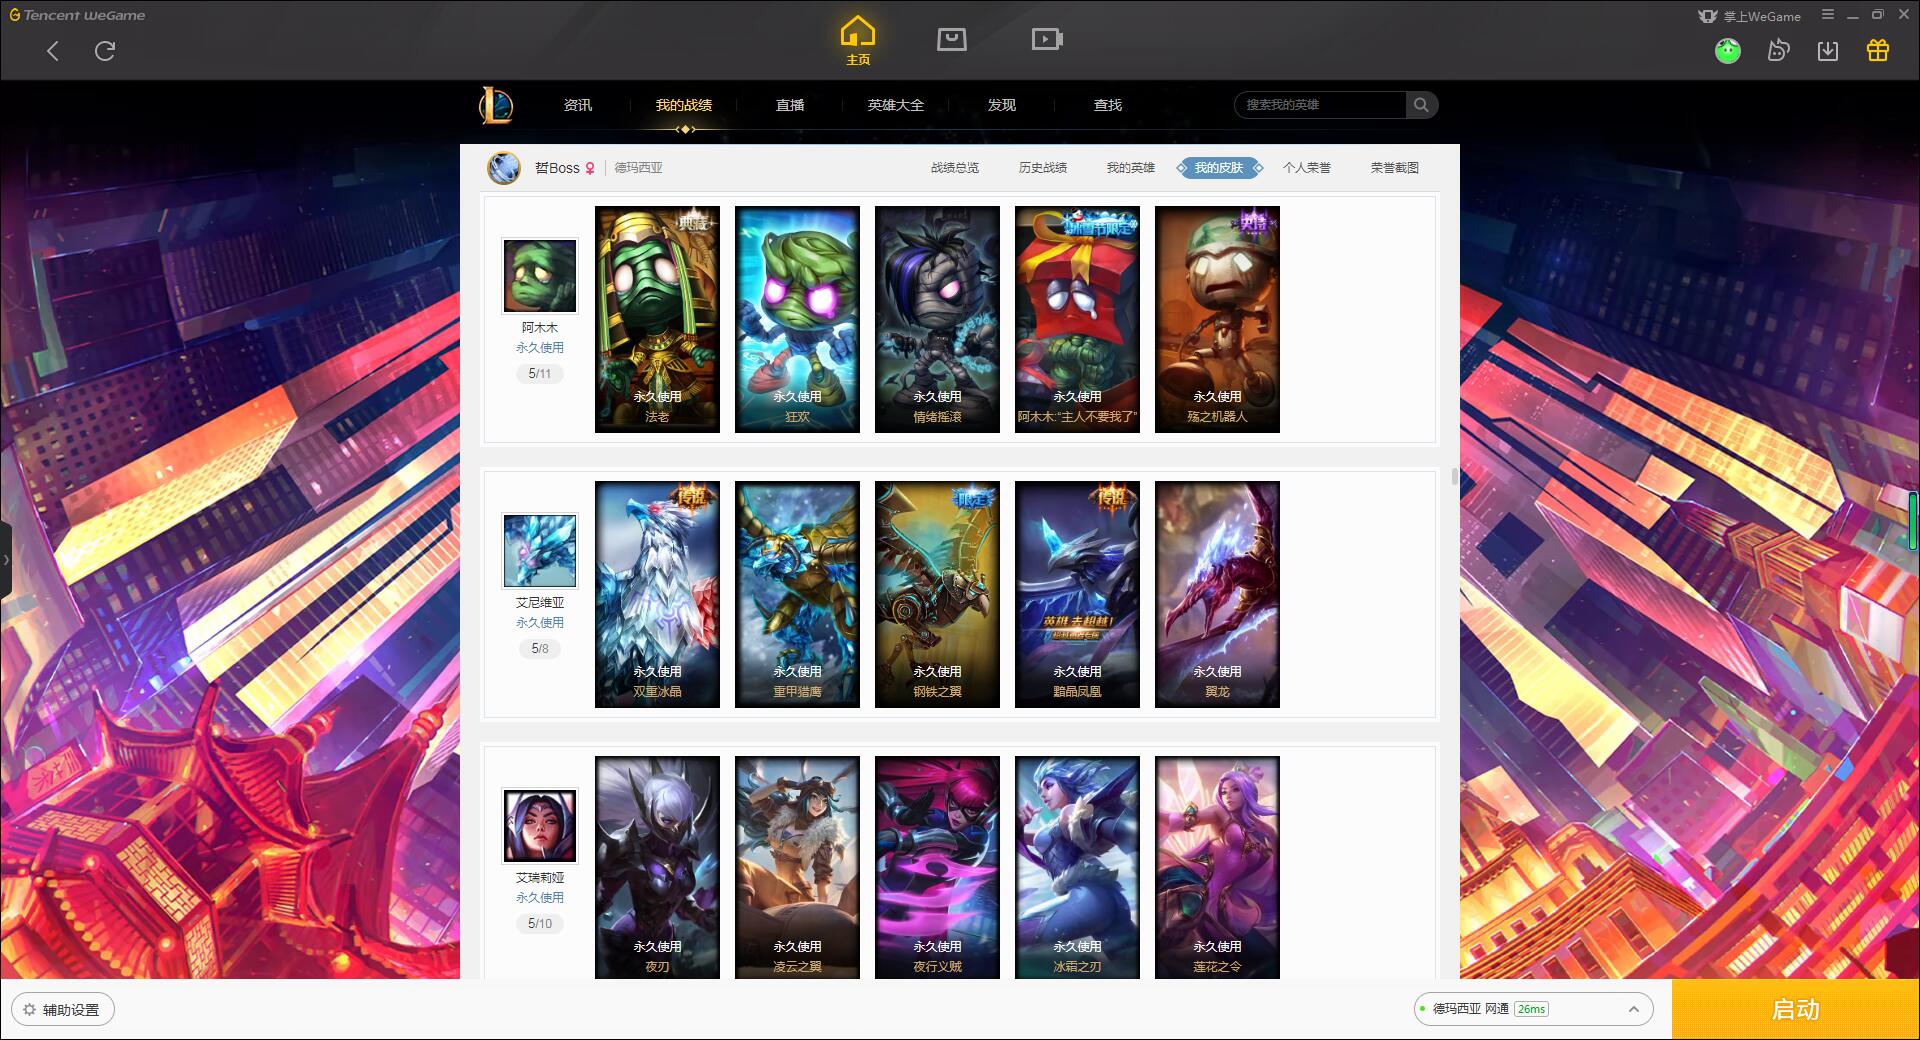Viewport: 1920px width, 1040px height.
Task: Open the hamburger menu in title bar
Action: (1828, 15)
